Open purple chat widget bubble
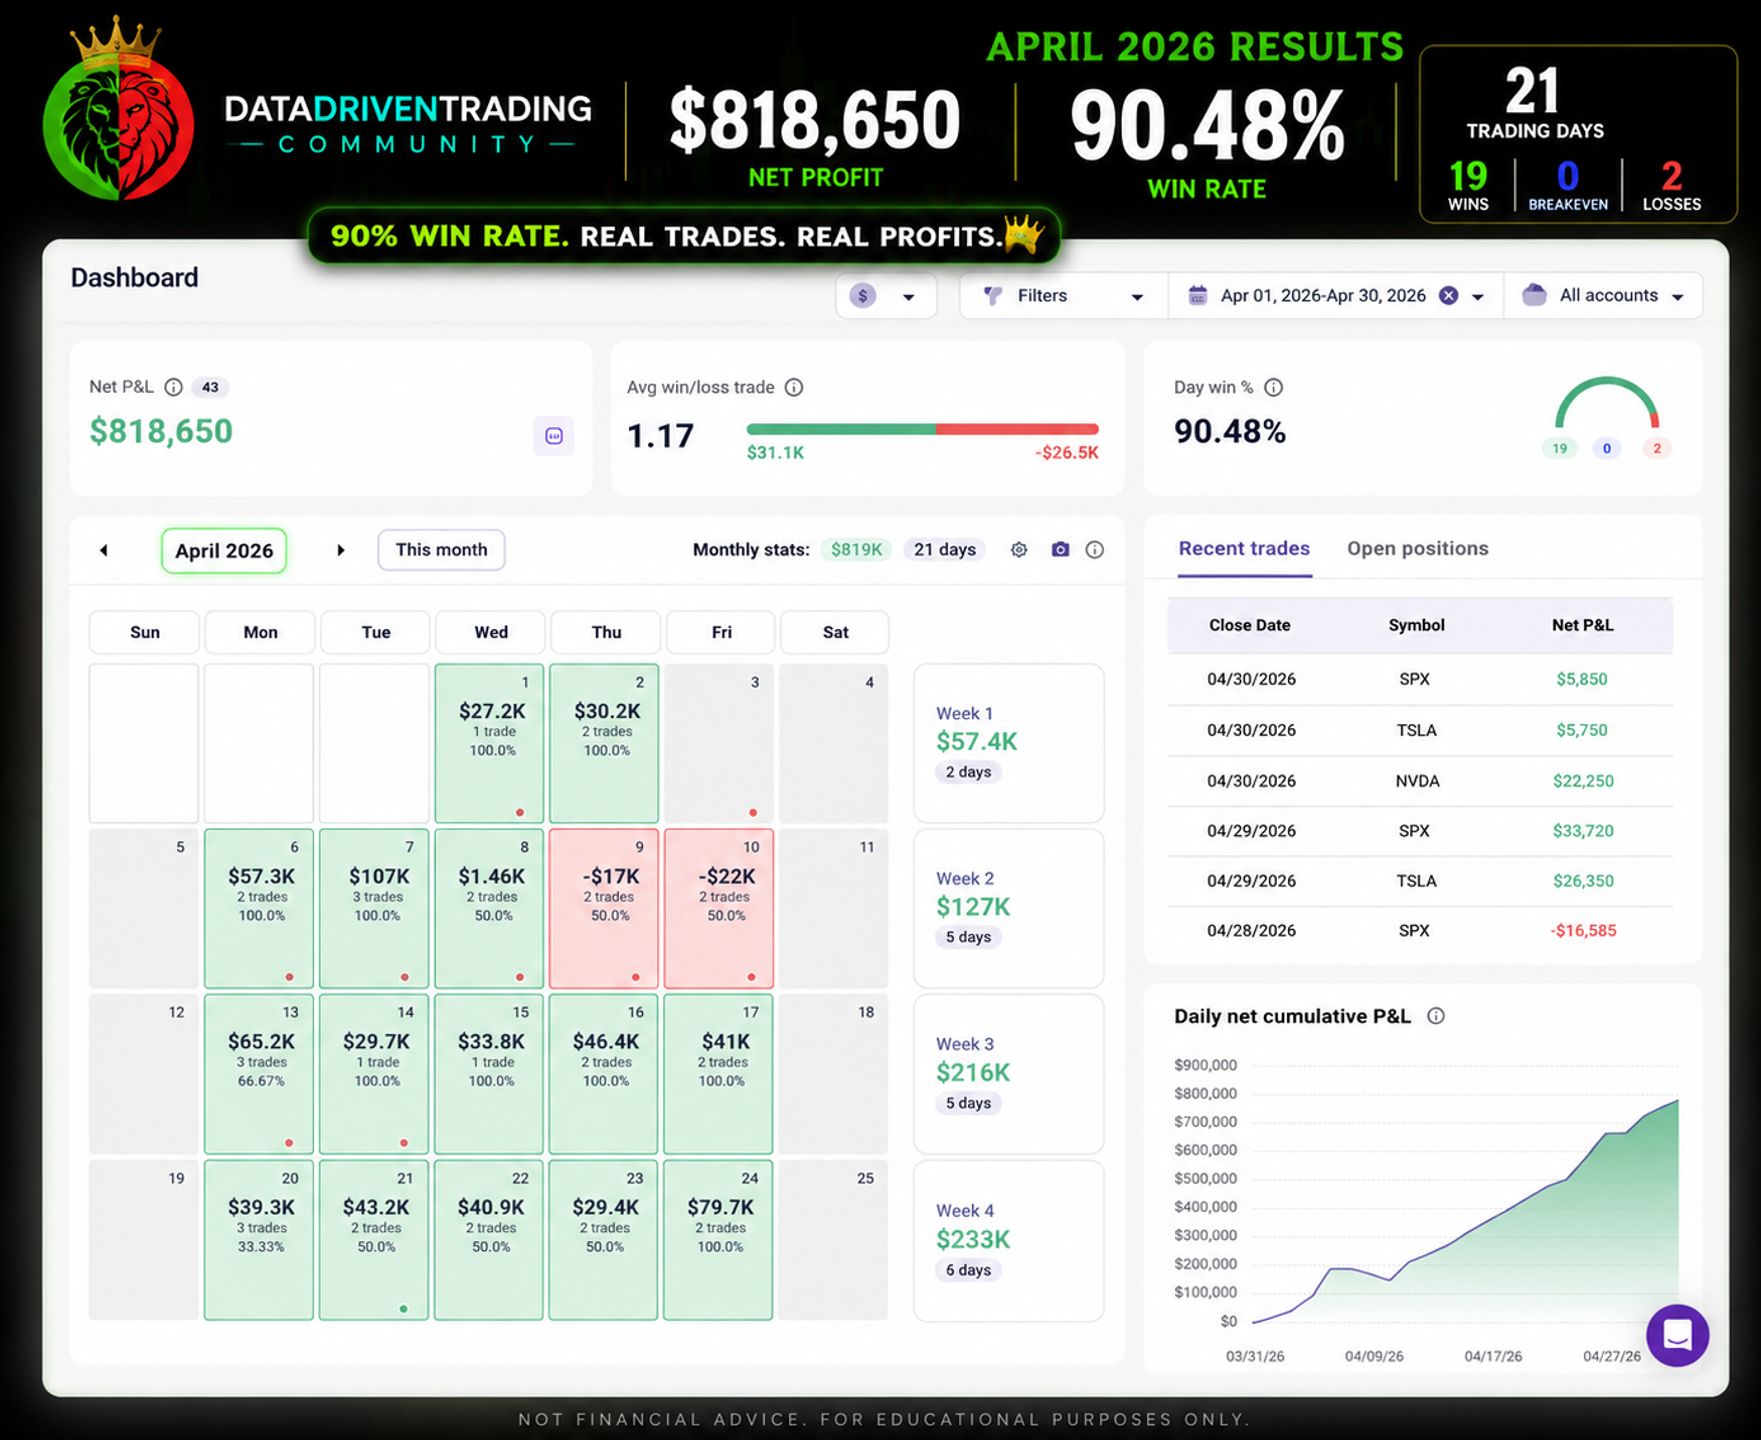The height and width of the screenshot is (1440, 1761). 1677,1335
